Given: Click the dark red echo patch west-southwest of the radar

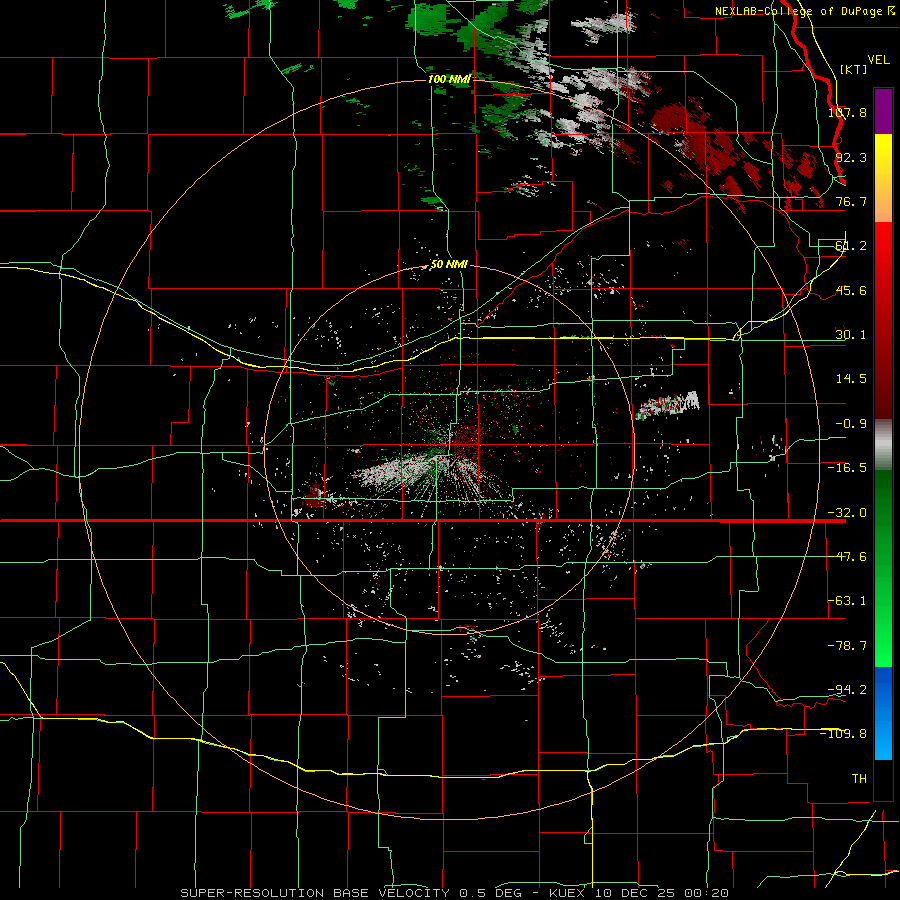Looking at the screenshot, I should [x=313, y=494].
